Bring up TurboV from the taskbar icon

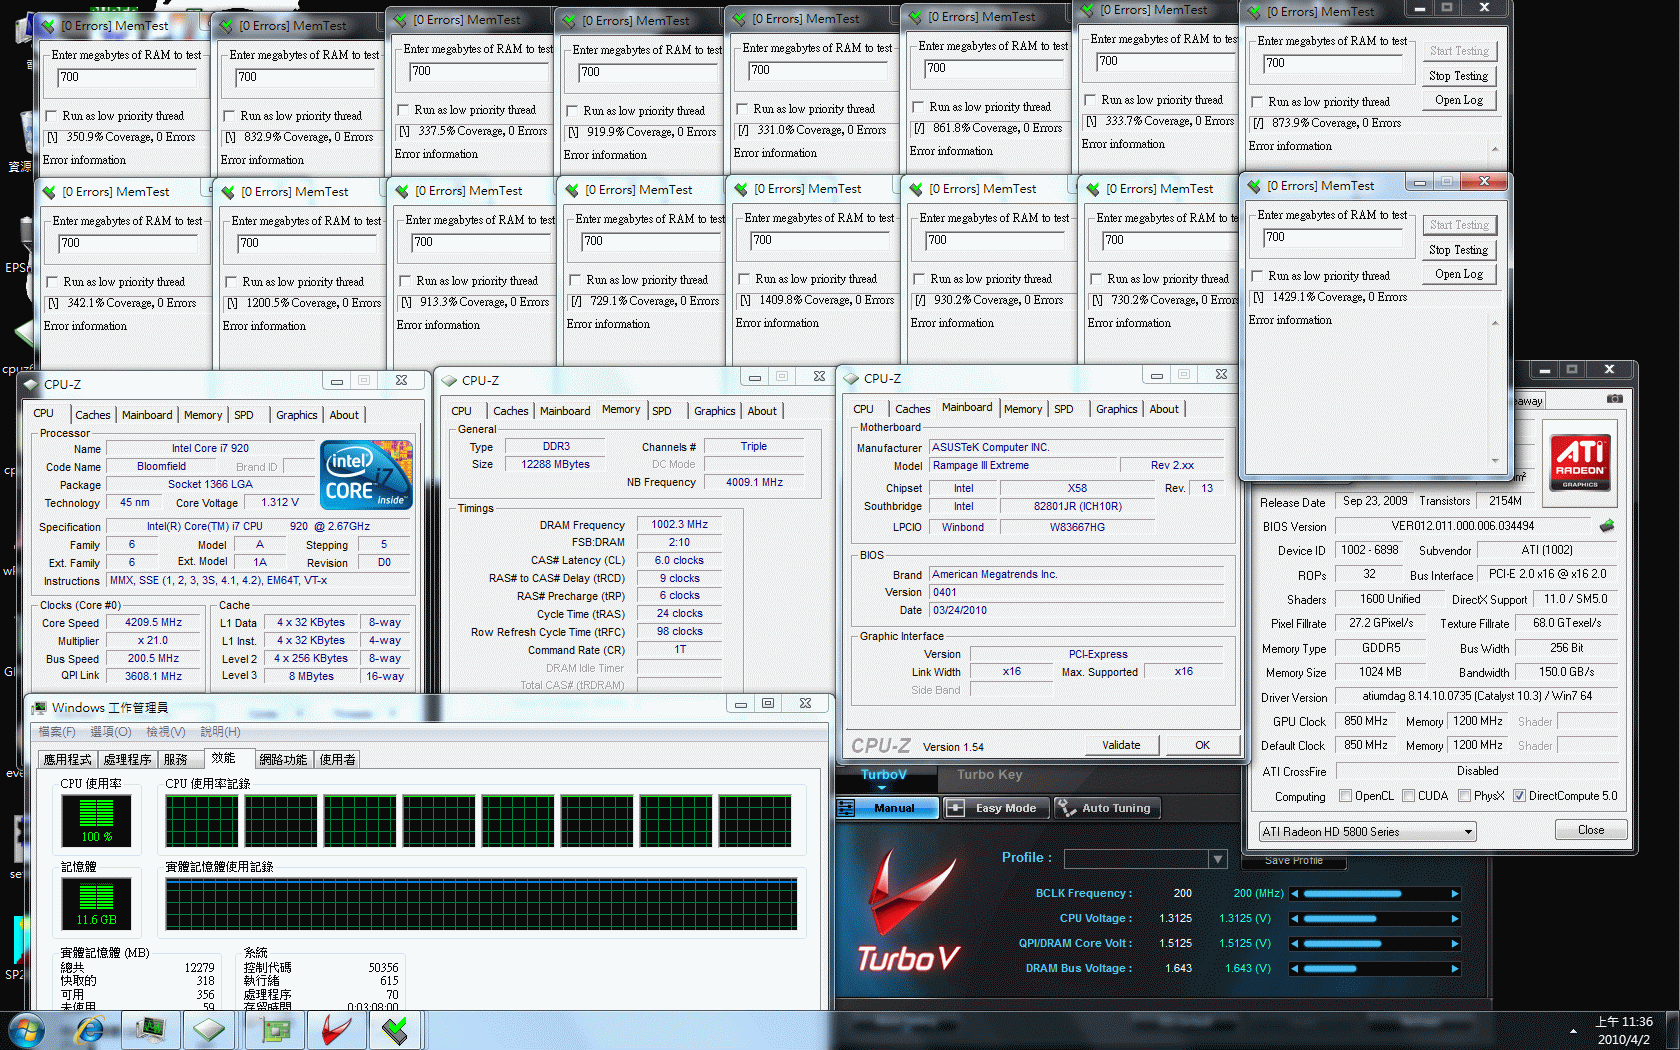[x=336, y=1029]
